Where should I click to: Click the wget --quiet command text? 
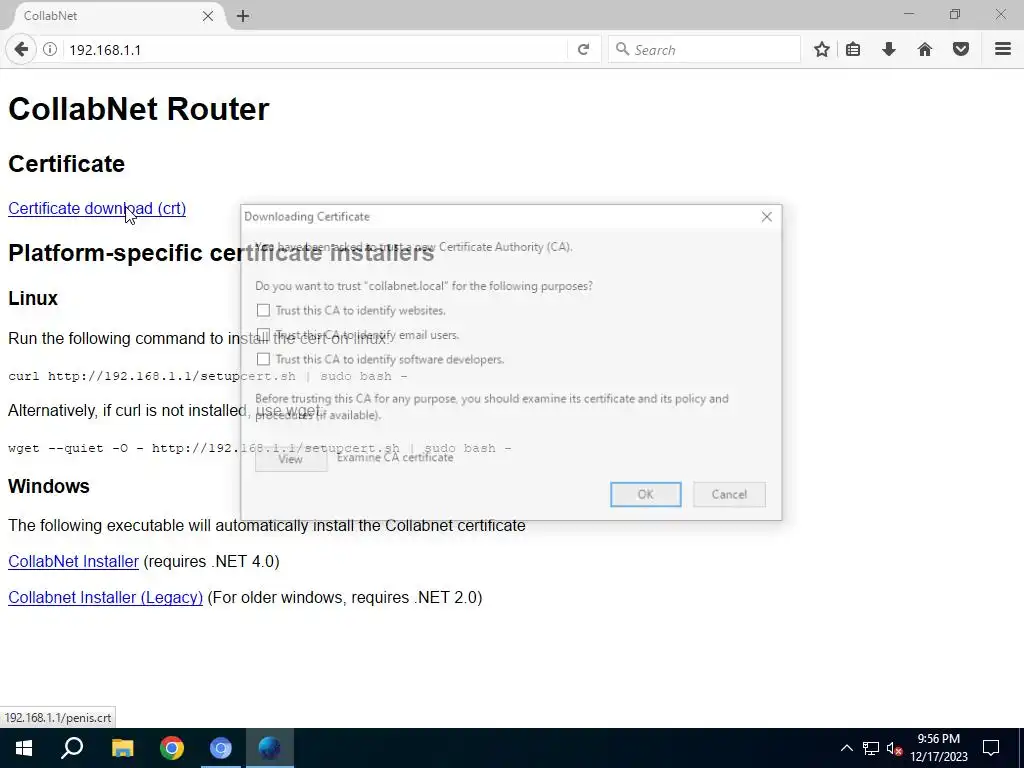pos(260,448)
